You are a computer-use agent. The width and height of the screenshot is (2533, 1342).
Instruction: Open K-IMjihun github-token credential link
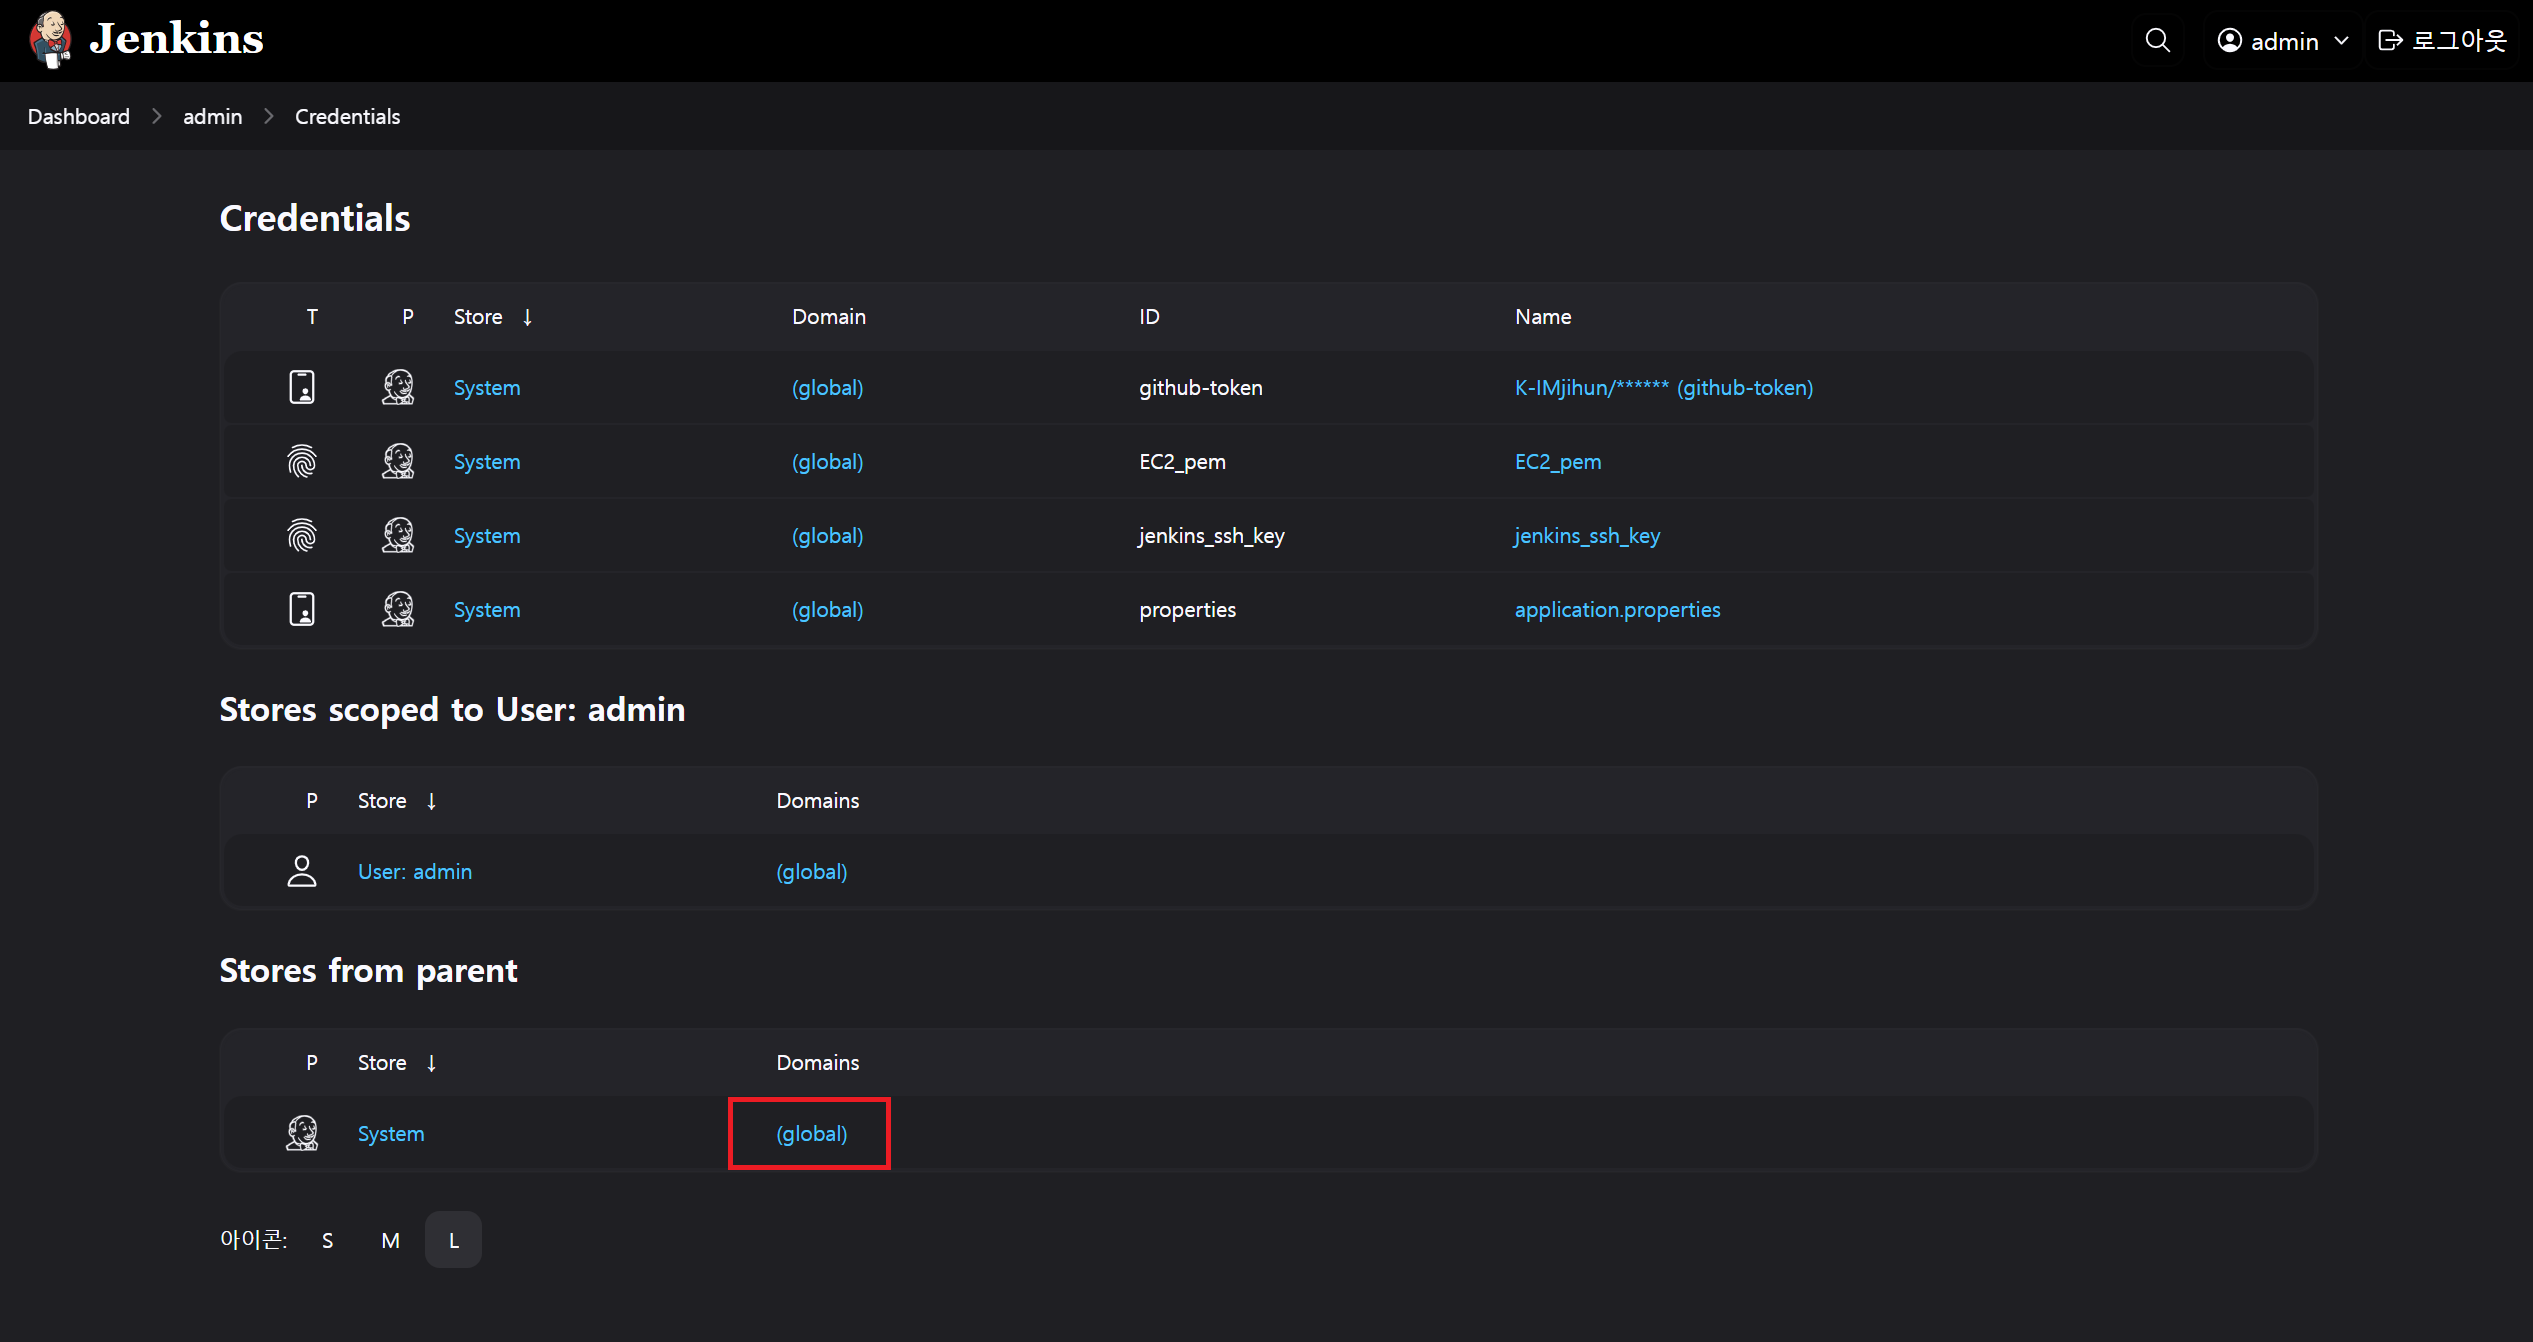[1663, 388]
